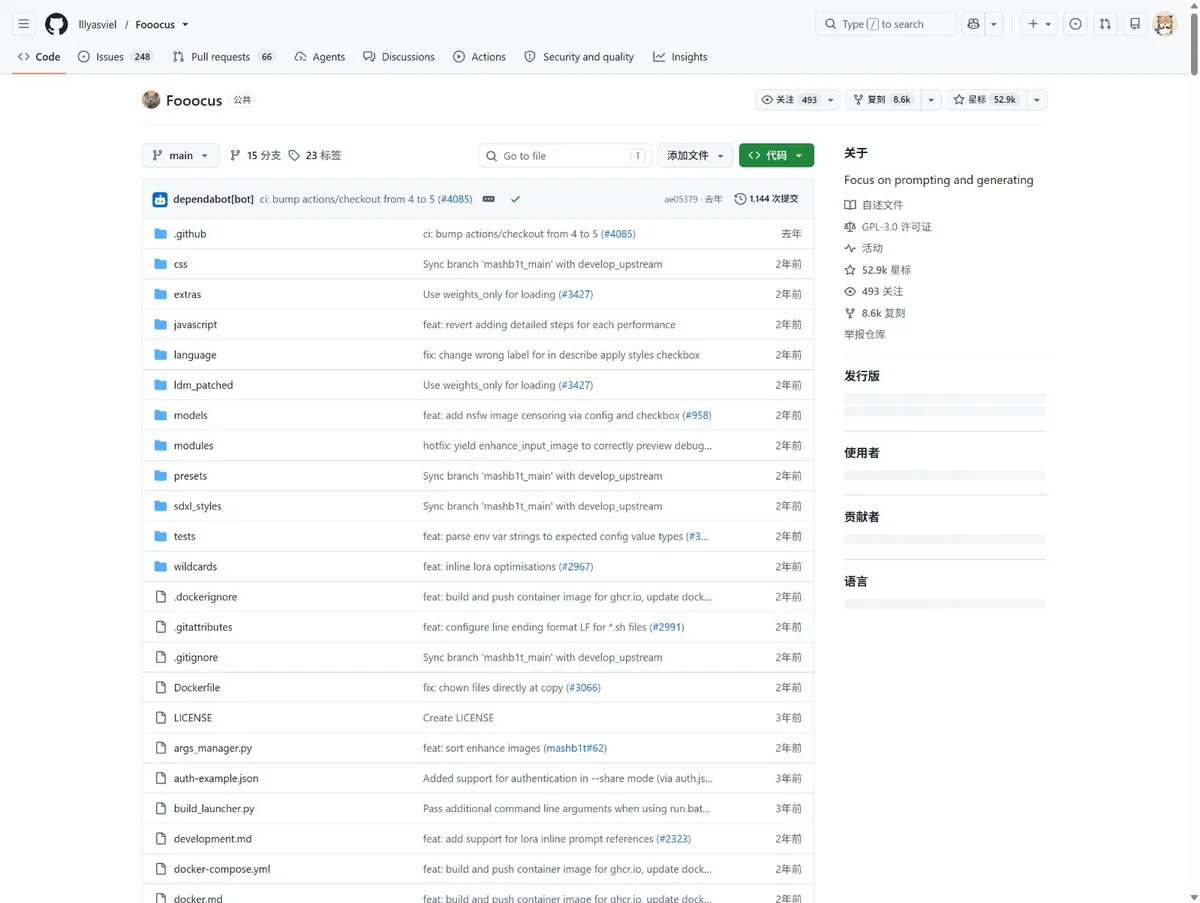
Task: View the 15 branches link
Action: coord(255,155)
